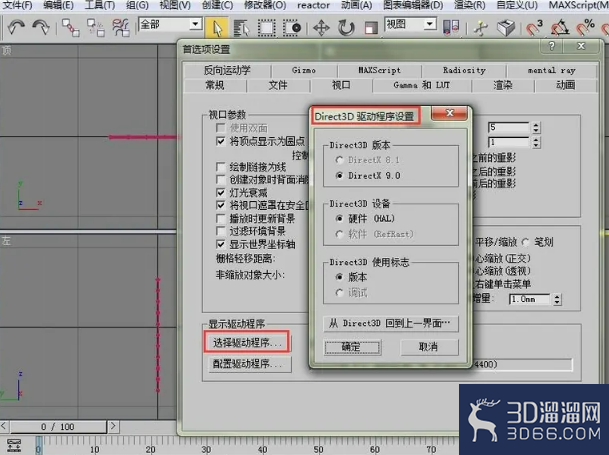Screen dimensions: 609x455
Task: Click the spinner arrows beside 1.0mm field
Action: [x=557, y=299]
